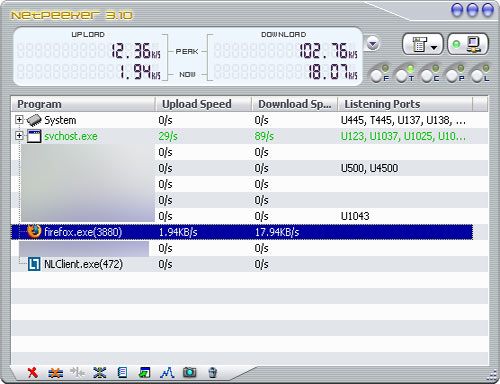Toggle the L round button
Viewport: 500px width, 384px height.
[477, 76]
